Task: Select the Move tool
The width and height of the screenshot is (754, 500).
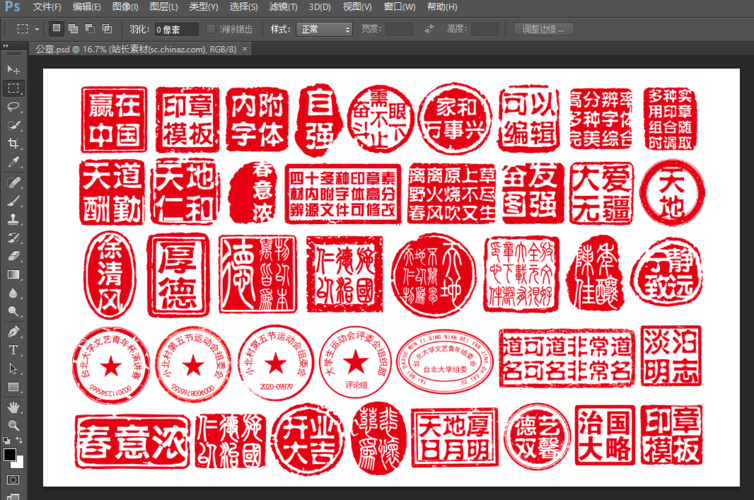Action: coord(14,70)
